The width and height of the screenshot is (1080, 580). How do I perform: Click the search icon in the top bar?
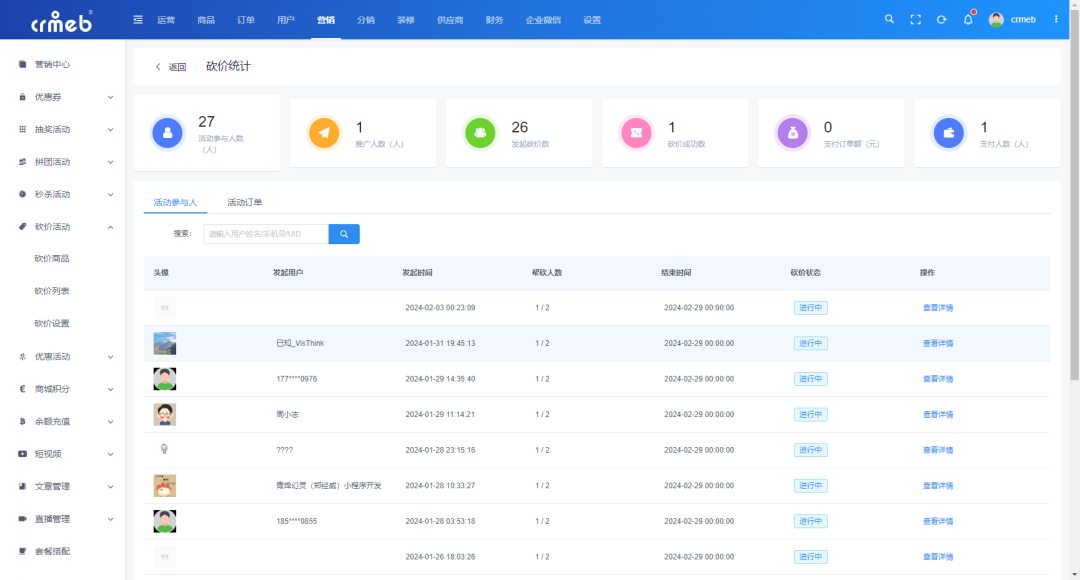[x=889, y=18]
